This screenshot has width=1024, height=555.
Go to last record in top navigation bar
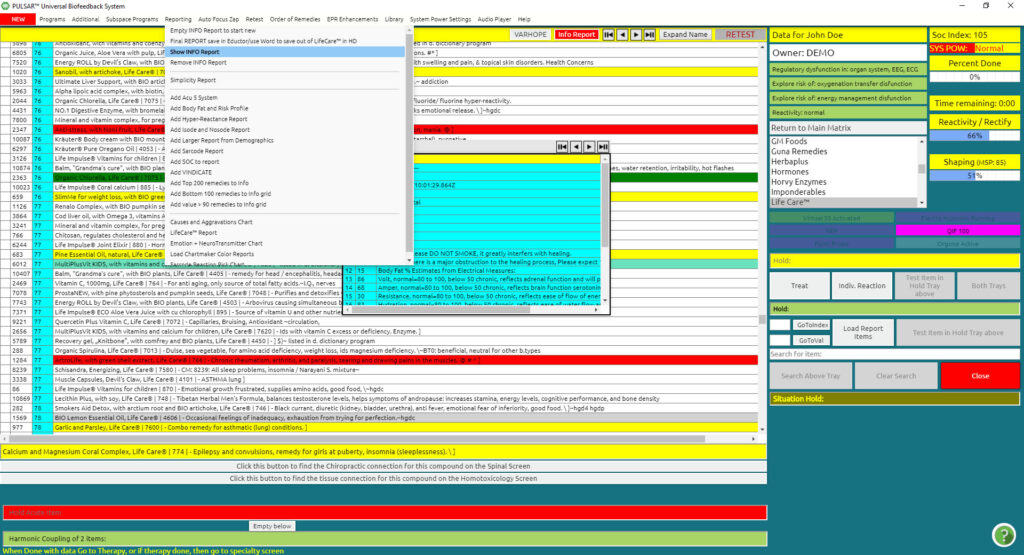pyautogui.click(x=651, y=35)
